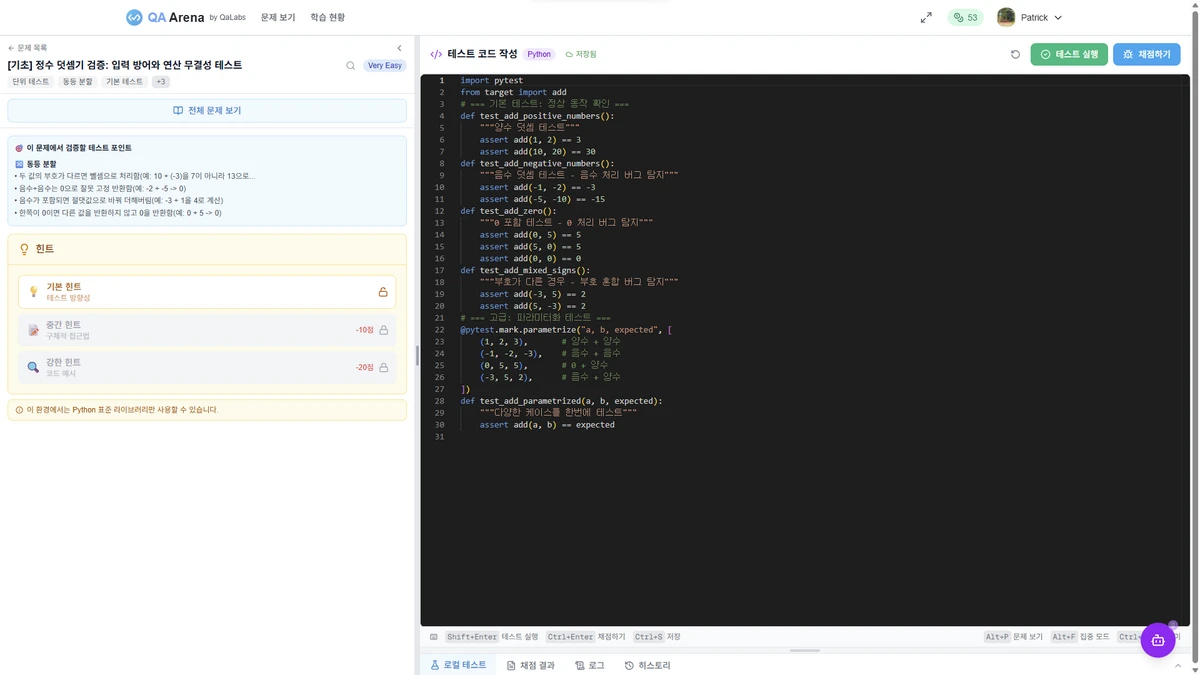Click the search magnifier icon
Viewport: 1200px width, 675px height.
pyautogui.click(x=351, y=66)
